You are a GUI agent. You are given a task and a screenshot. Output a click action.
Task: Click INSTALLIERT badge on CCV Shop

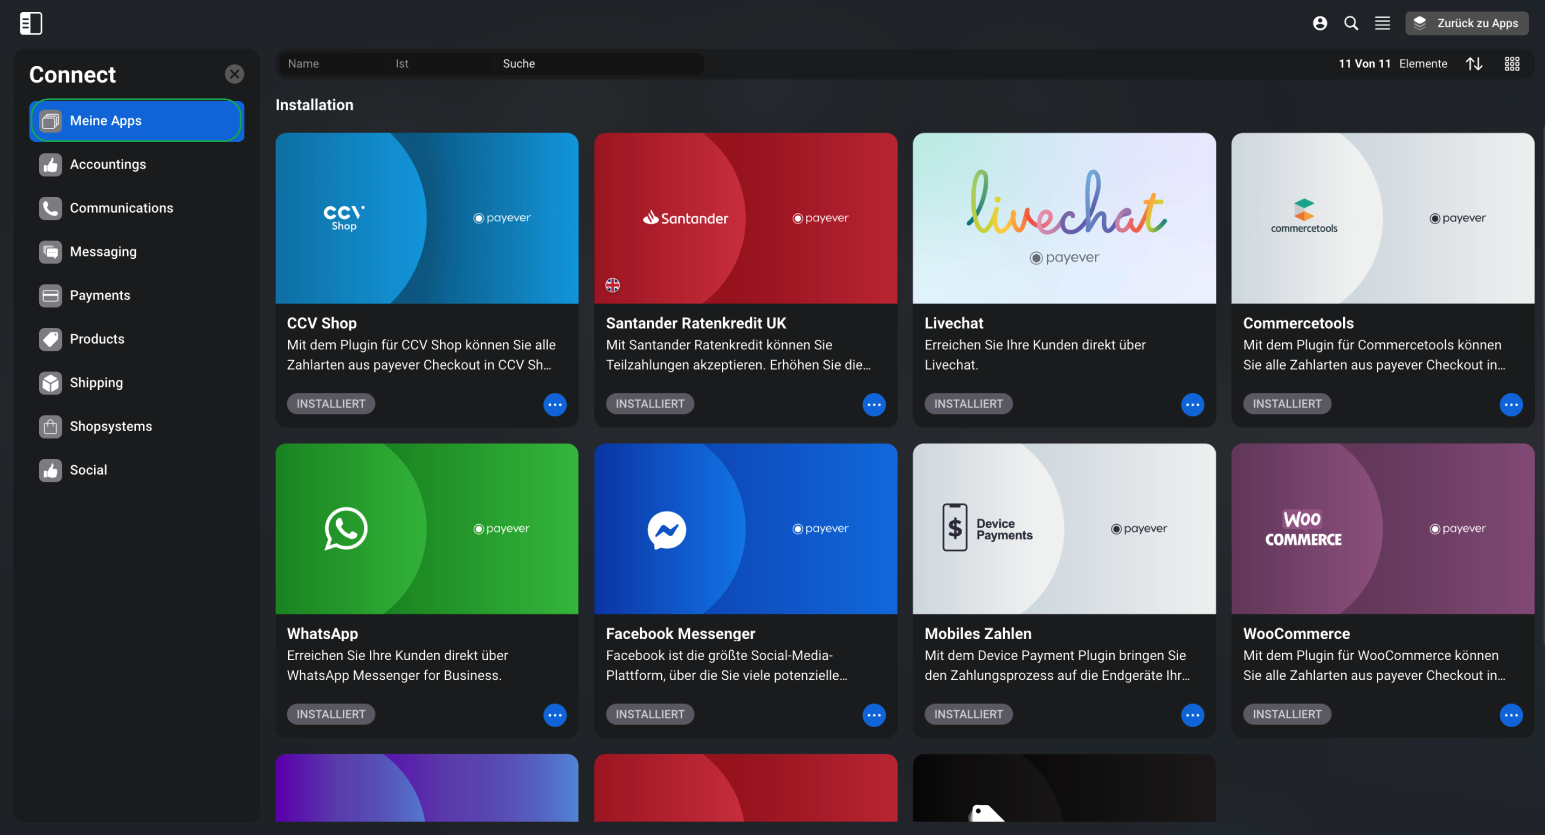pyautogui.click(x=331, y=404)
